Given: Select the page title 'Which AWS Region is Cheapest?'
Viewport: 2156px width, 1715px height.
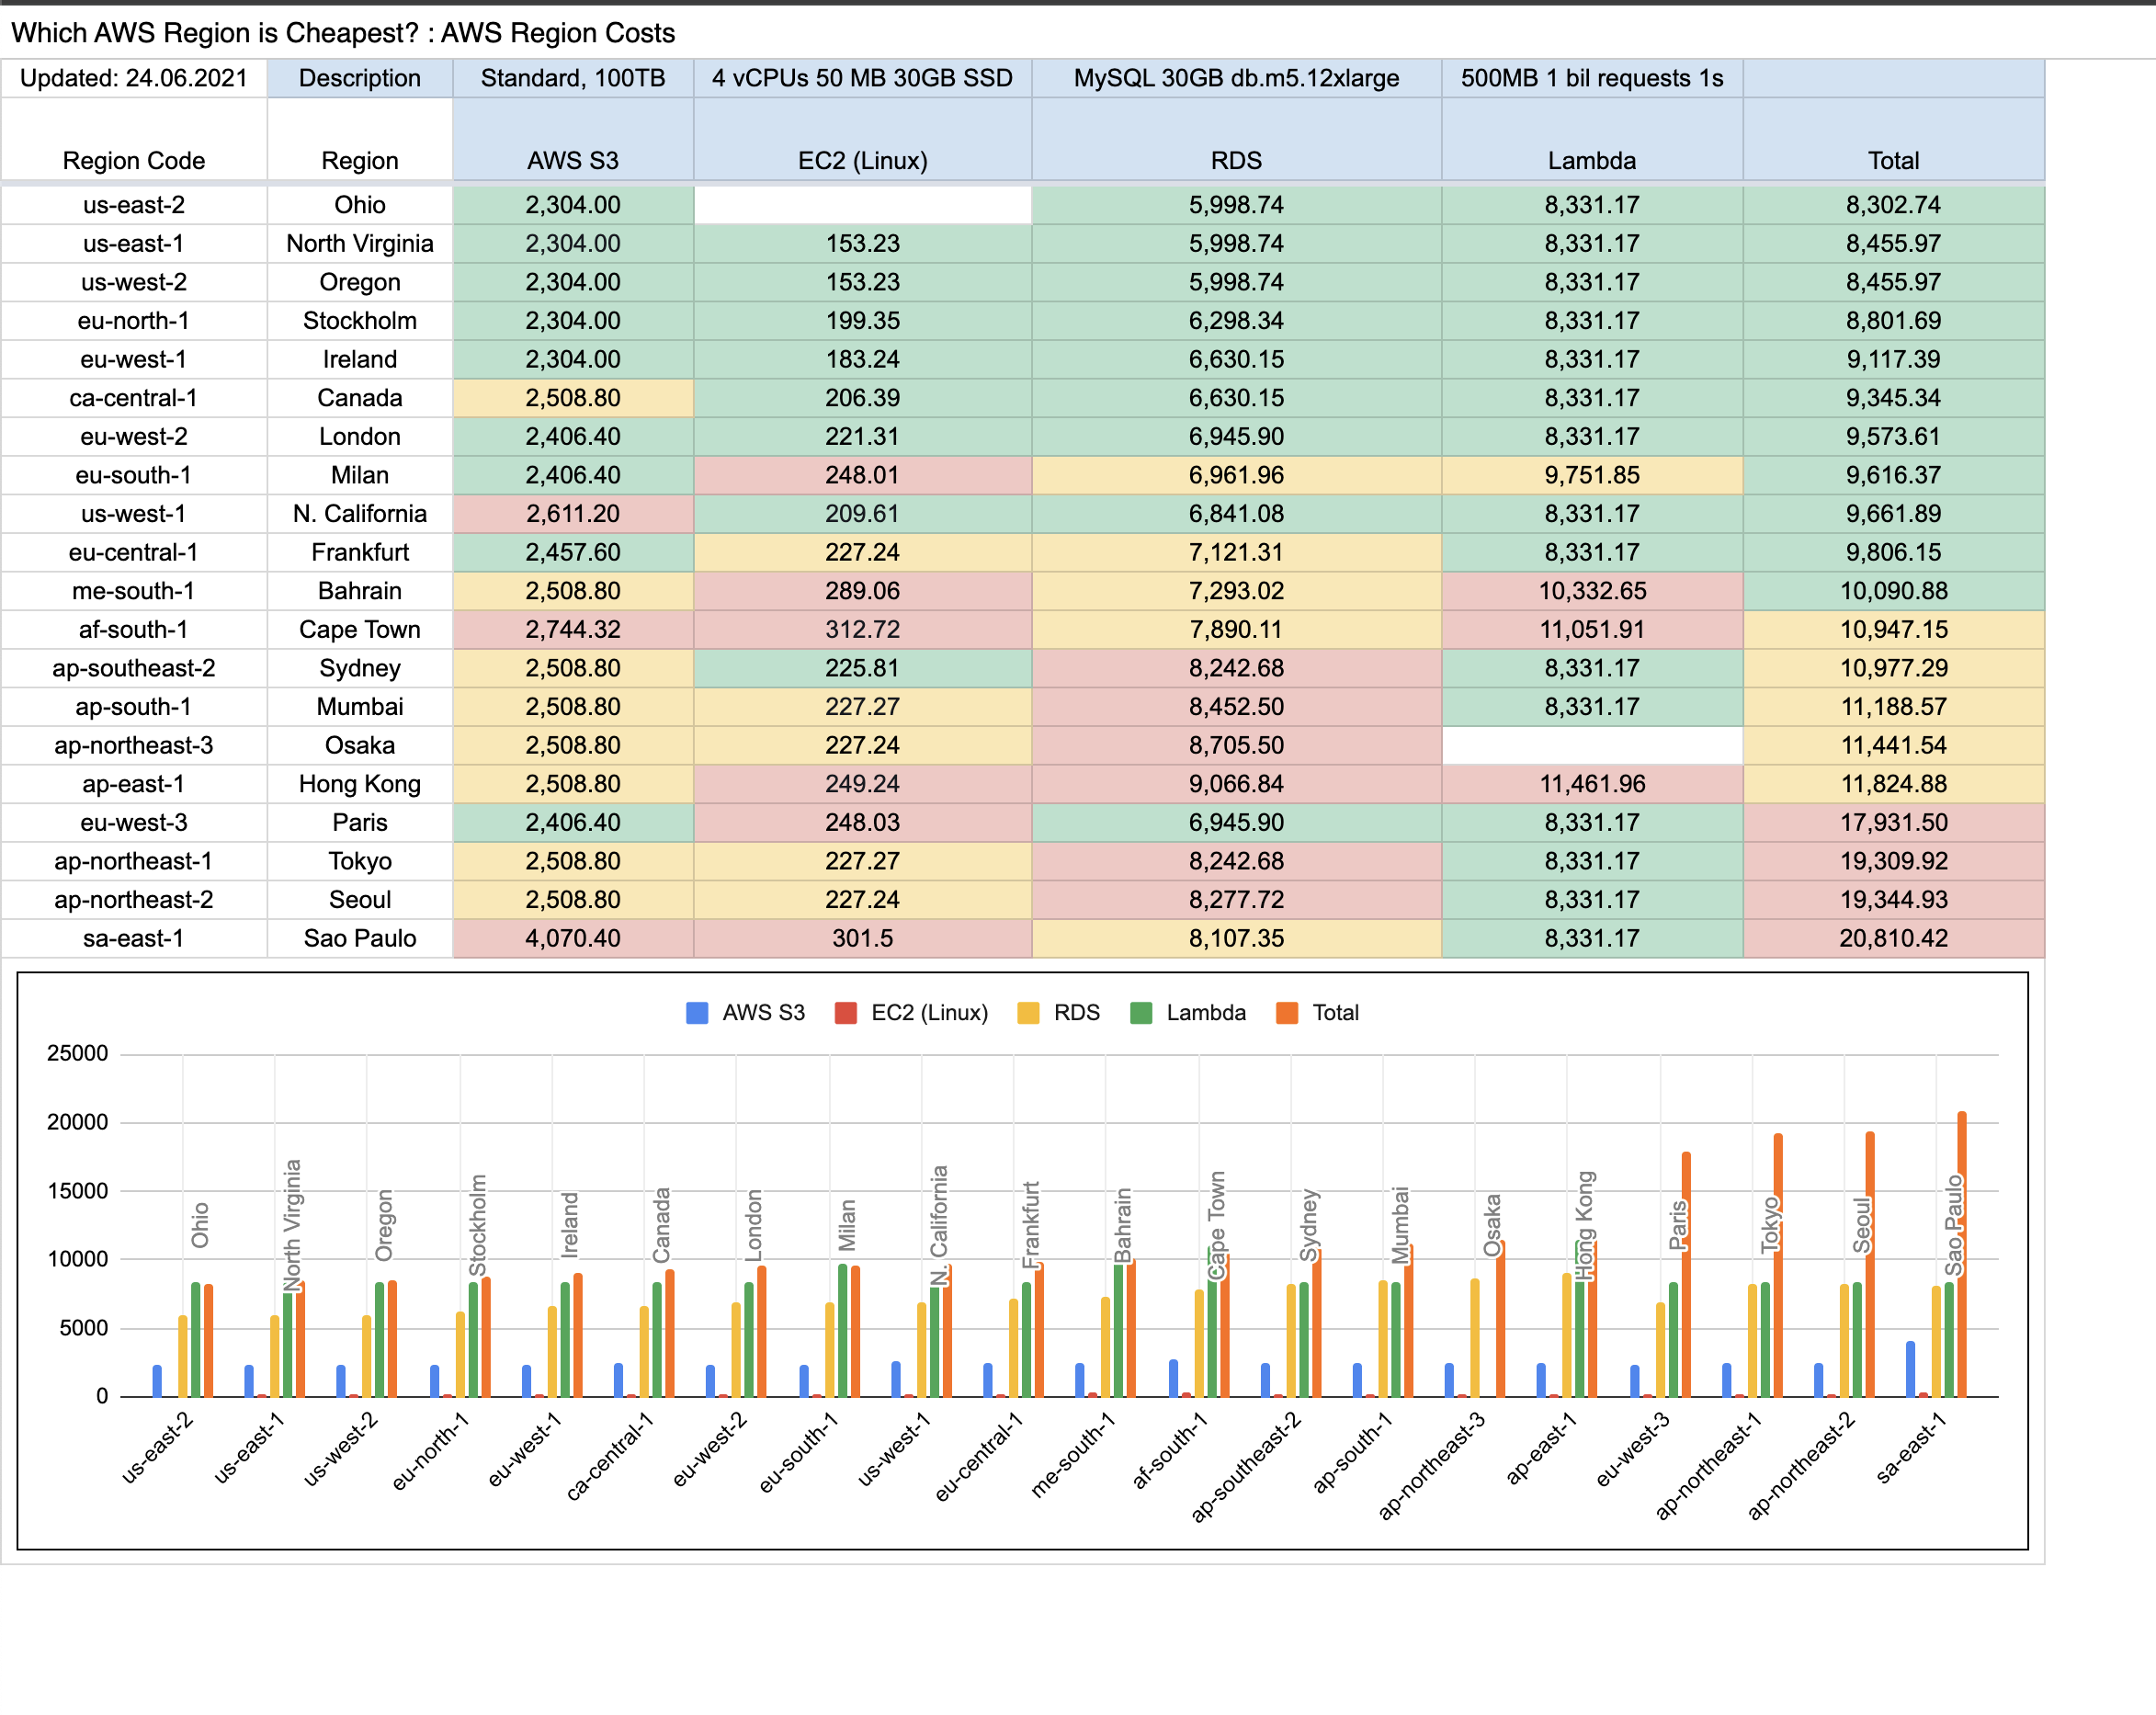Looking at the screenshot, I should click(215, 33).
